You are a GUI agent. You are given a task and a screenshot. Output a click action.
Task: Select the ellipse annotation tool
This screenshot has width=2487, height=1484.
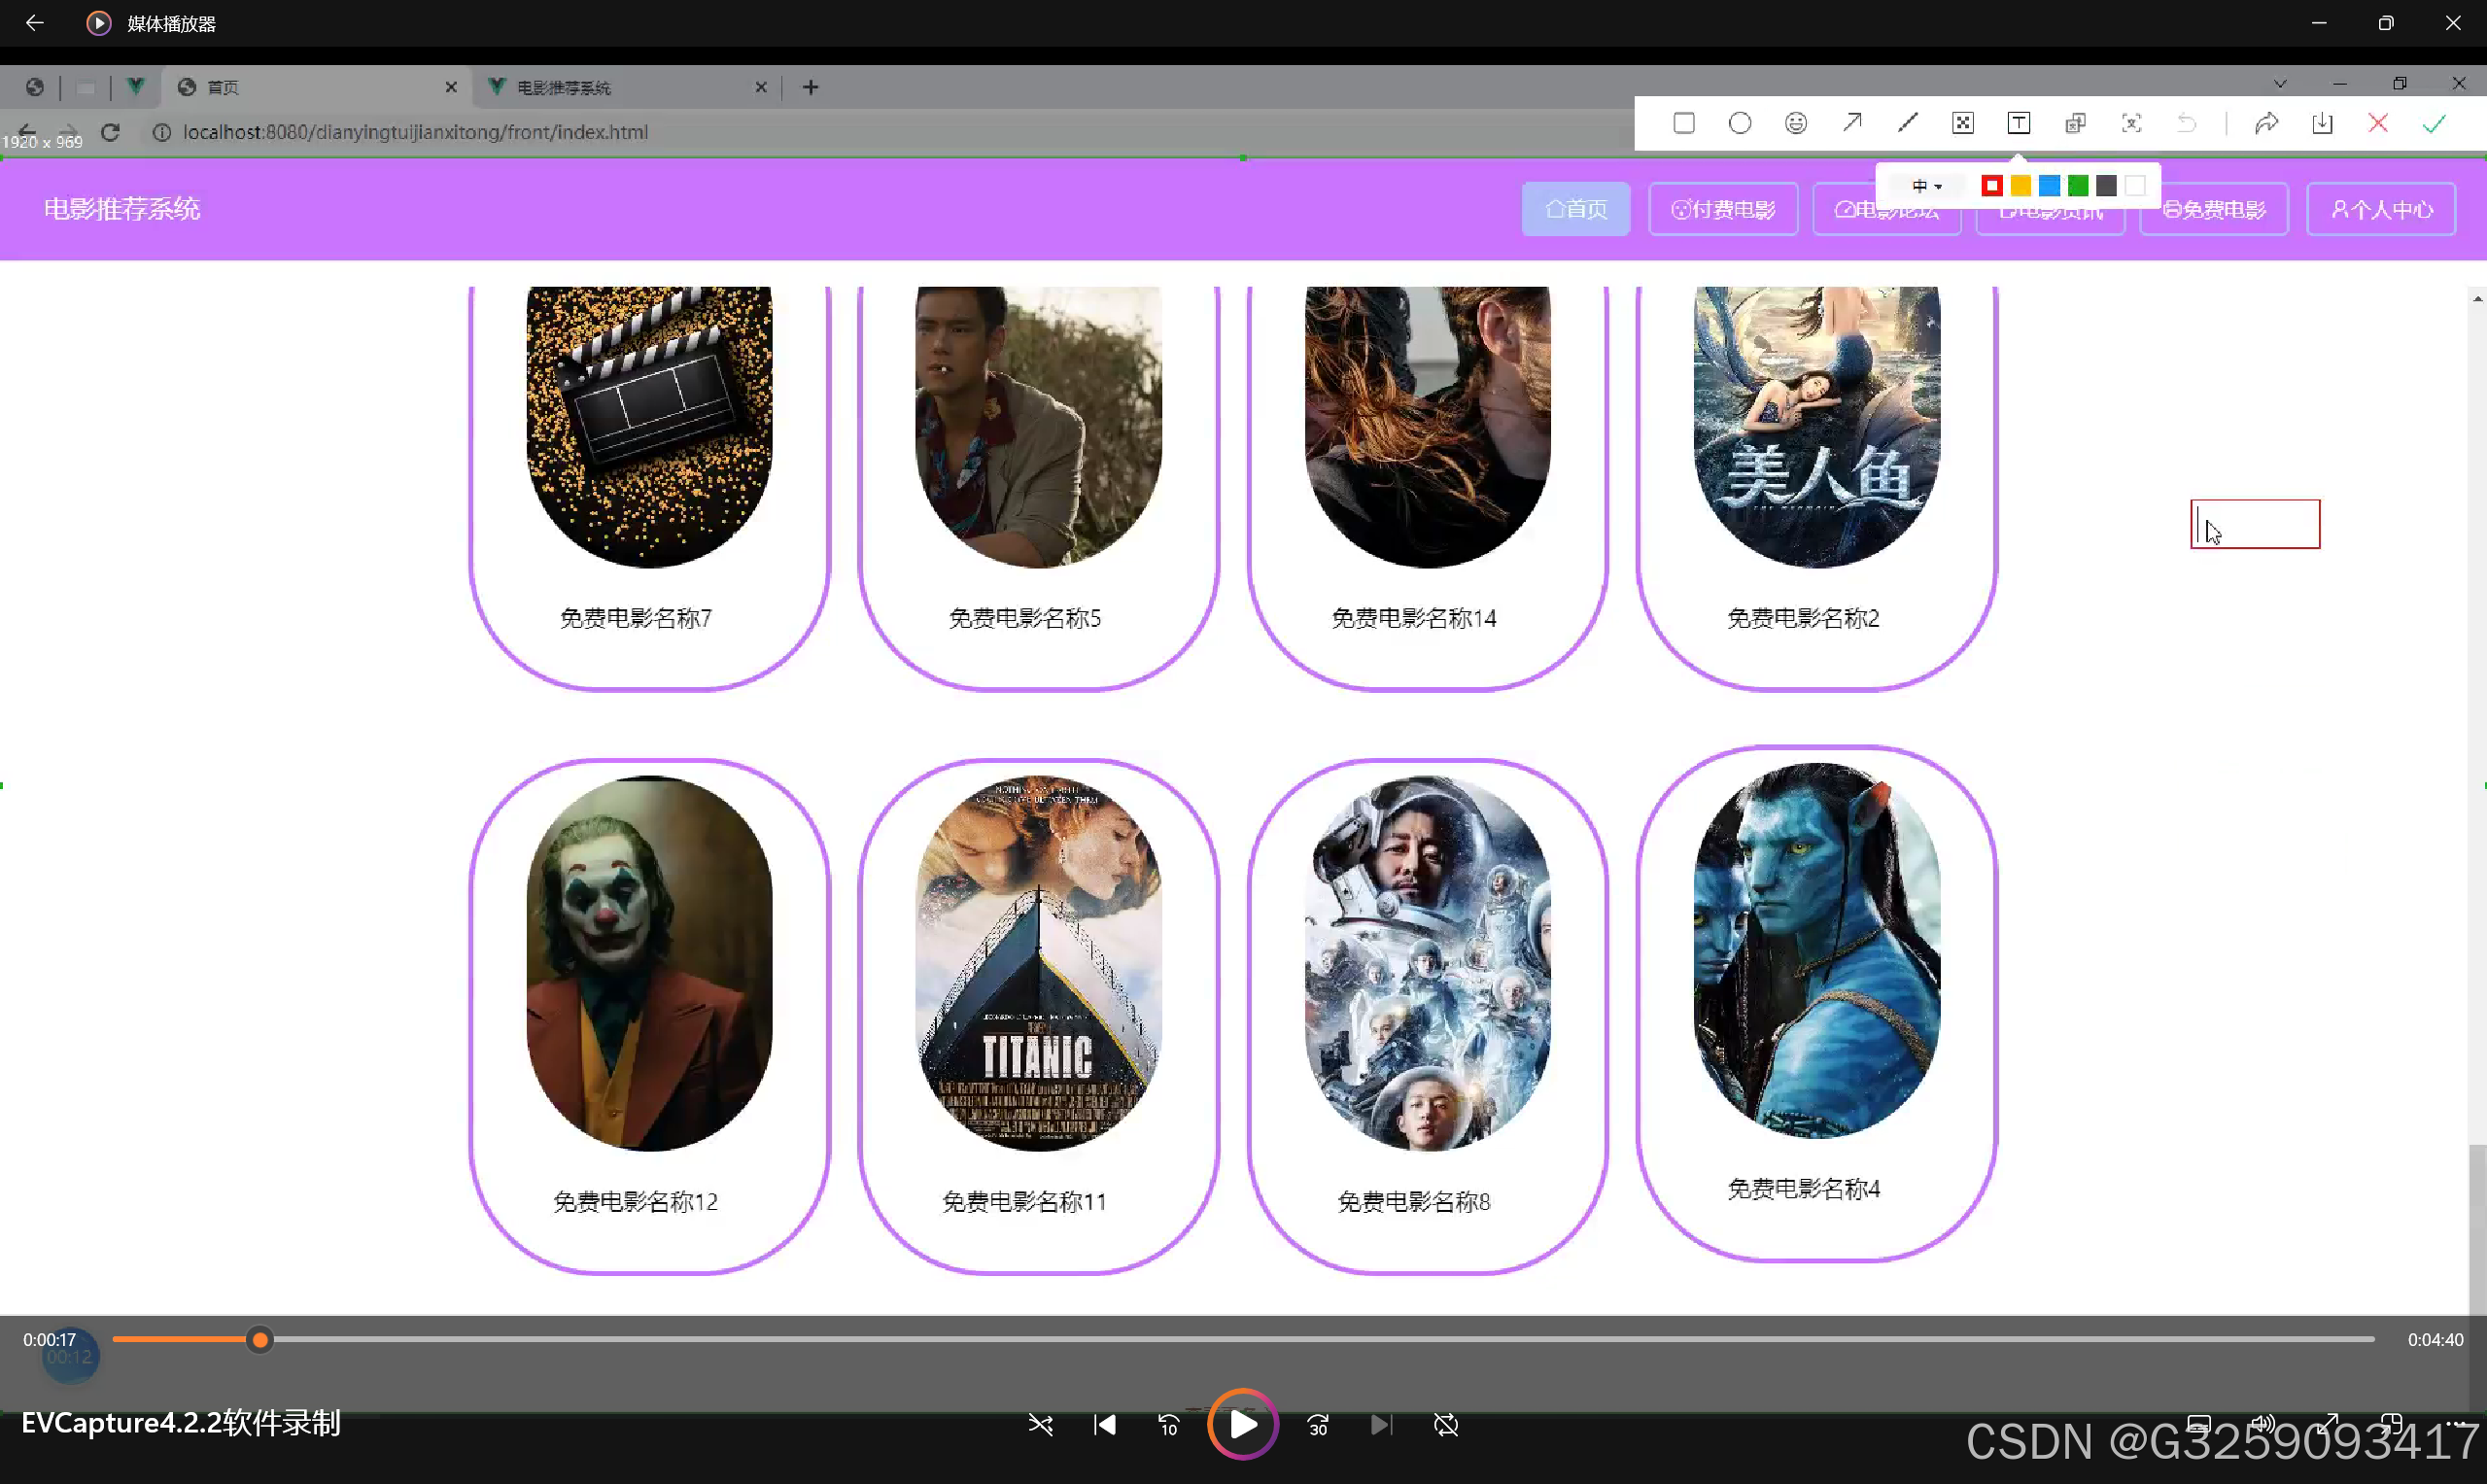pos(1740,123)
